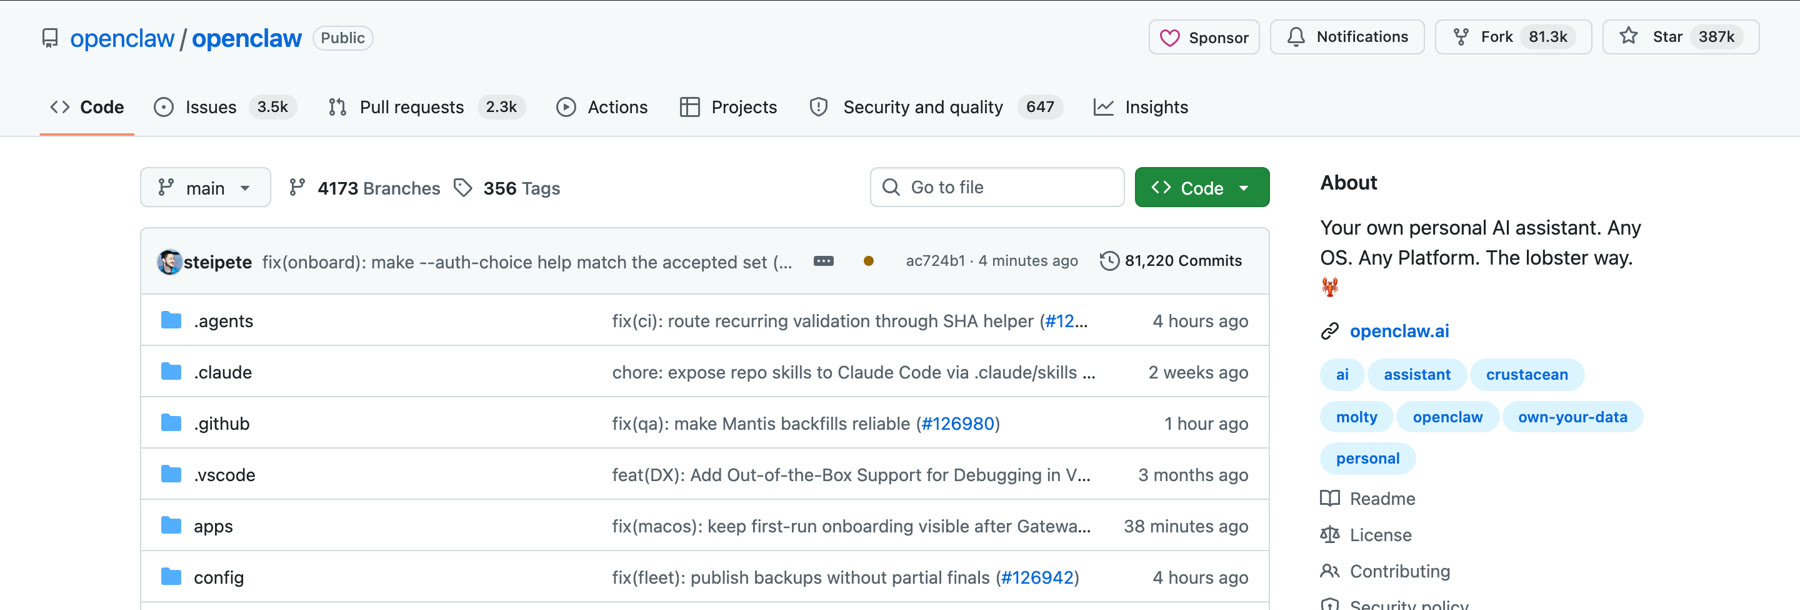Open commit message 'fix(macos): keep first-run onboarding'
1800x610 pixels.
[x=851, y=526]
